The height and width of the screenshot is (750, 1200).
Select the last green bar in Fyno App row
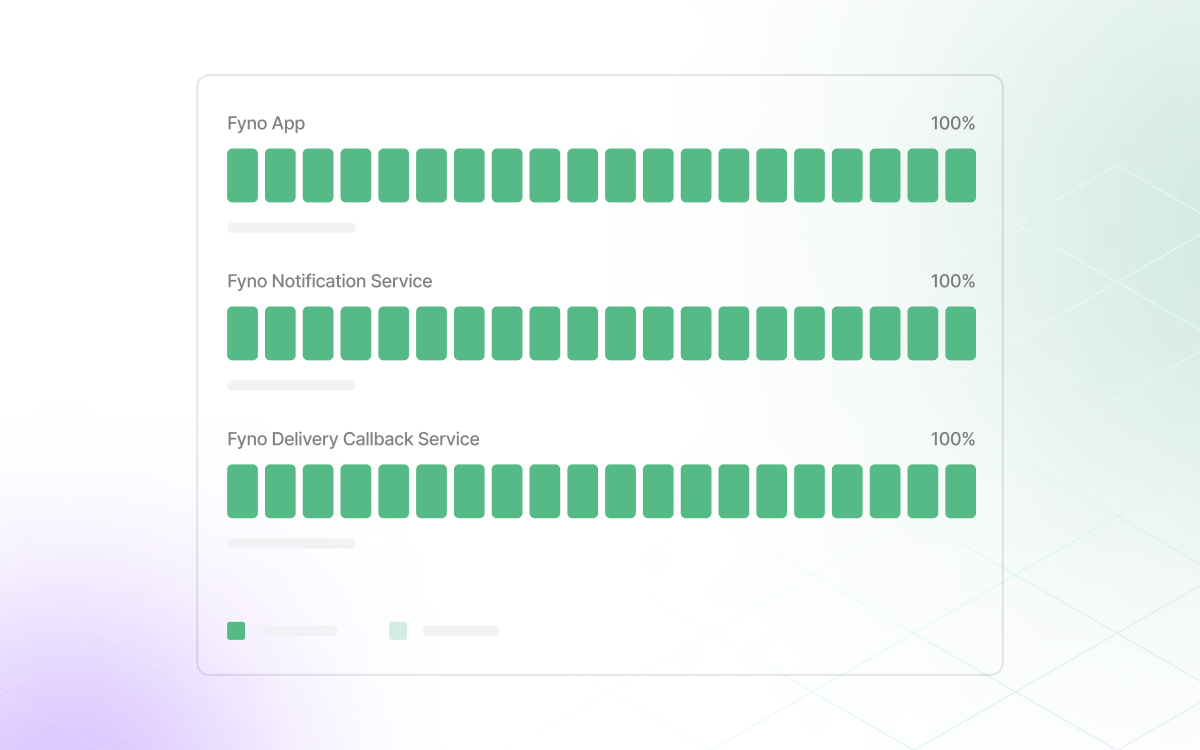962,174
